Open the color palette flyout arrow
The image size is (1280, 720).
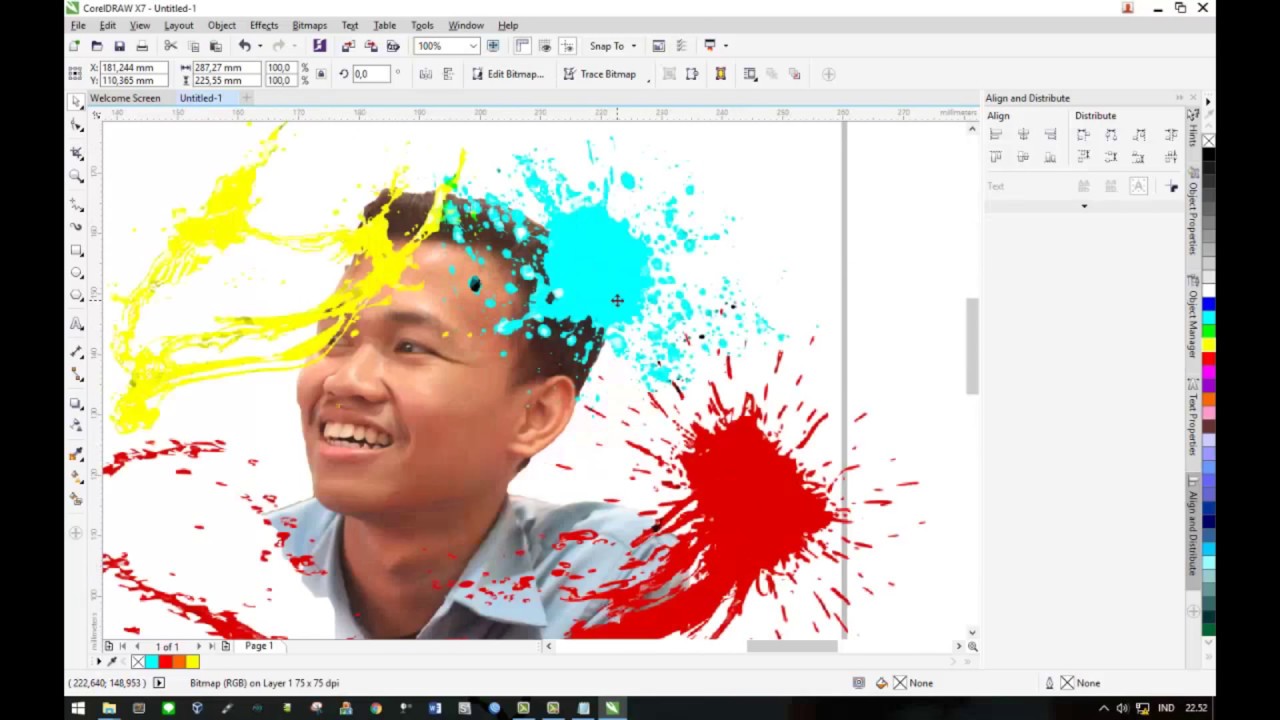(x=1208, y=102)
